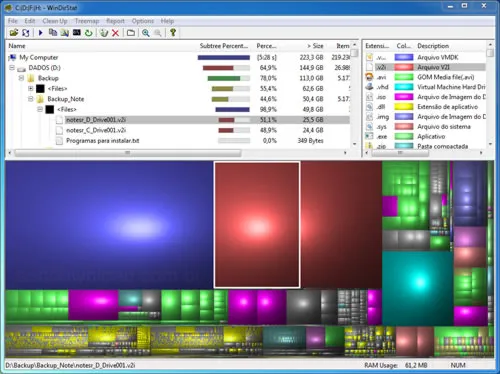The width and height of the screenshot is (500, 374).
Task: Open the Edit menu
Action: click(30, 21)
